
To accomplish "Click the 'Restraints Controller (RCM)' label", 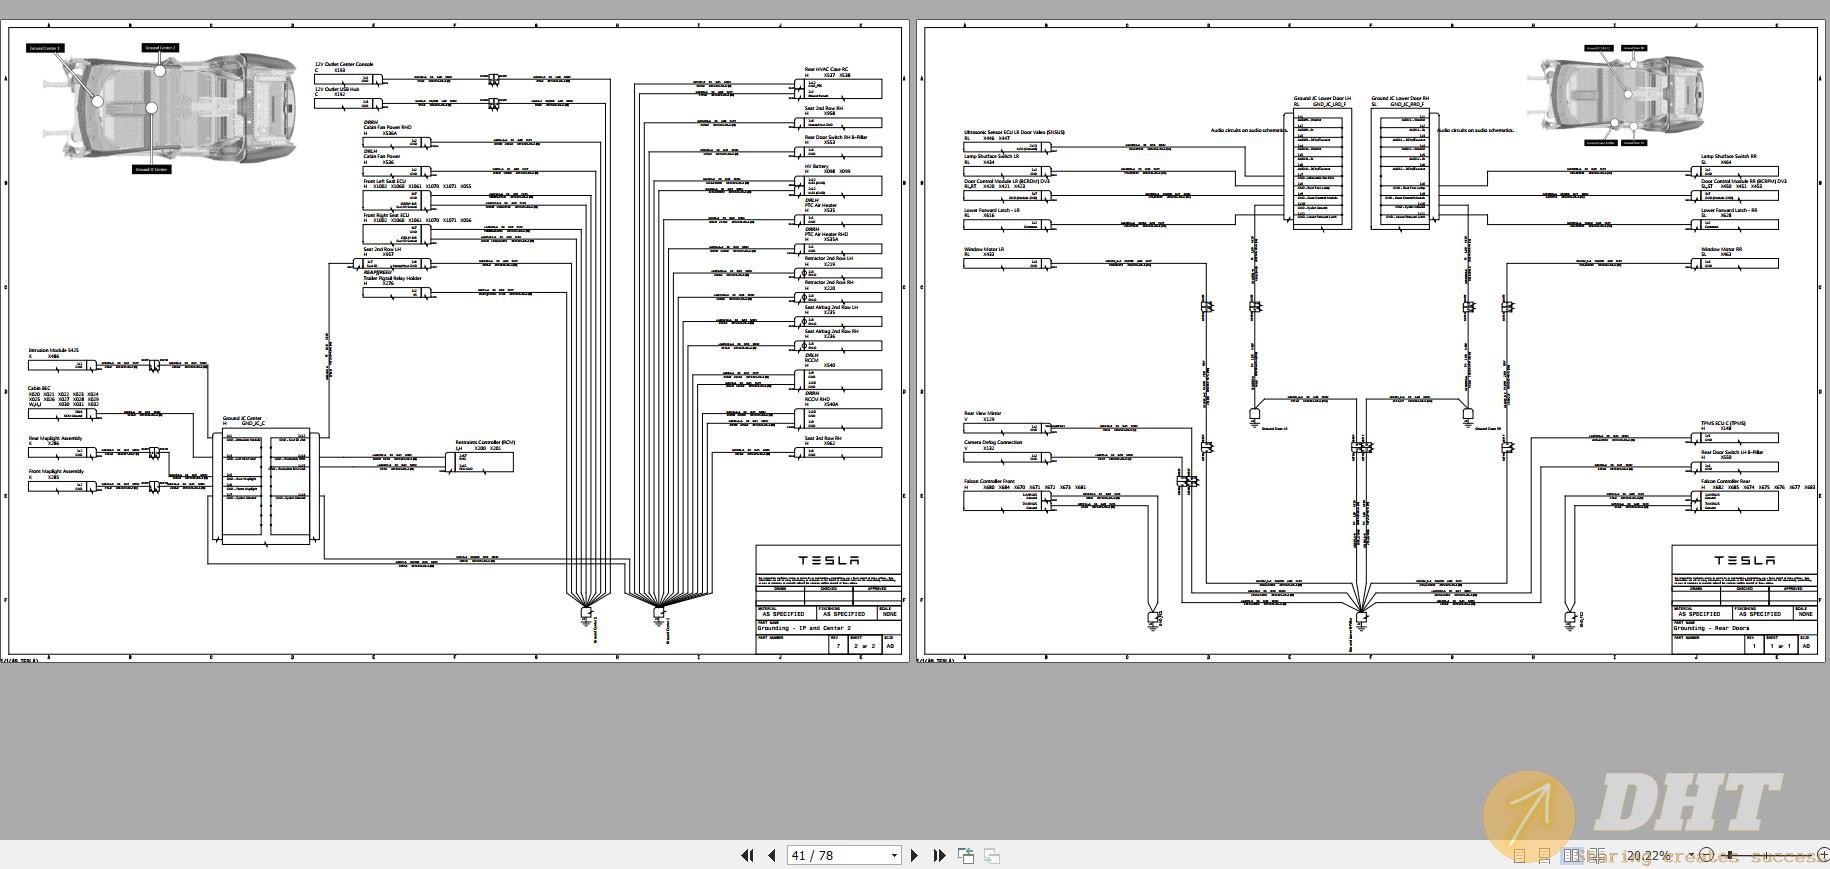I will point(485,442).
